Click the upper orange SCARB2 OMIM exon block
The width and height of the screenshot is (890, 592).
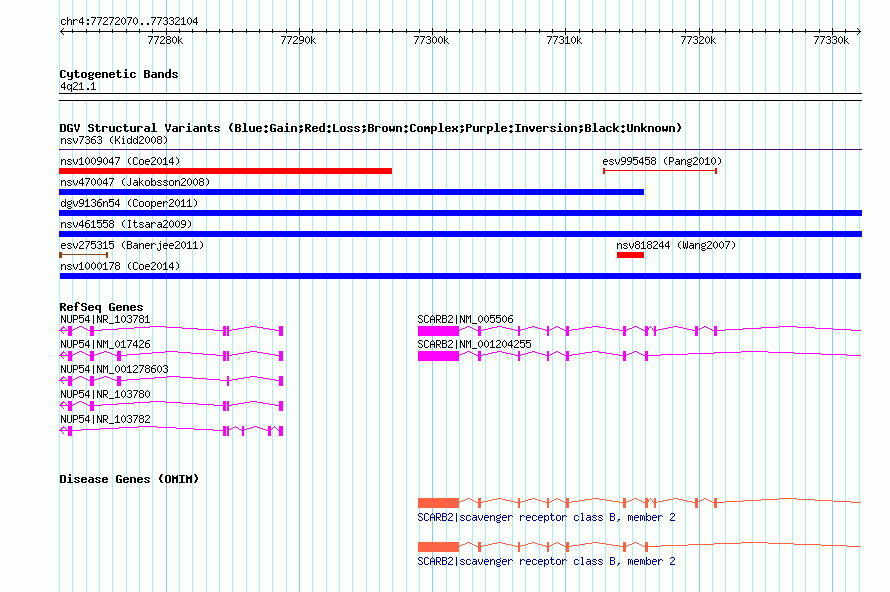tap(438, 502)
